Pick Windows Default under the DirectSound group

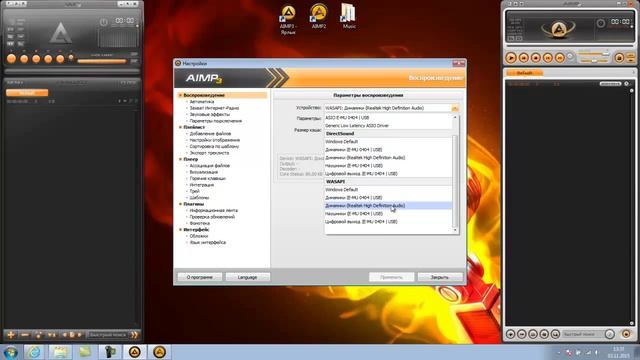coord(388,142)
